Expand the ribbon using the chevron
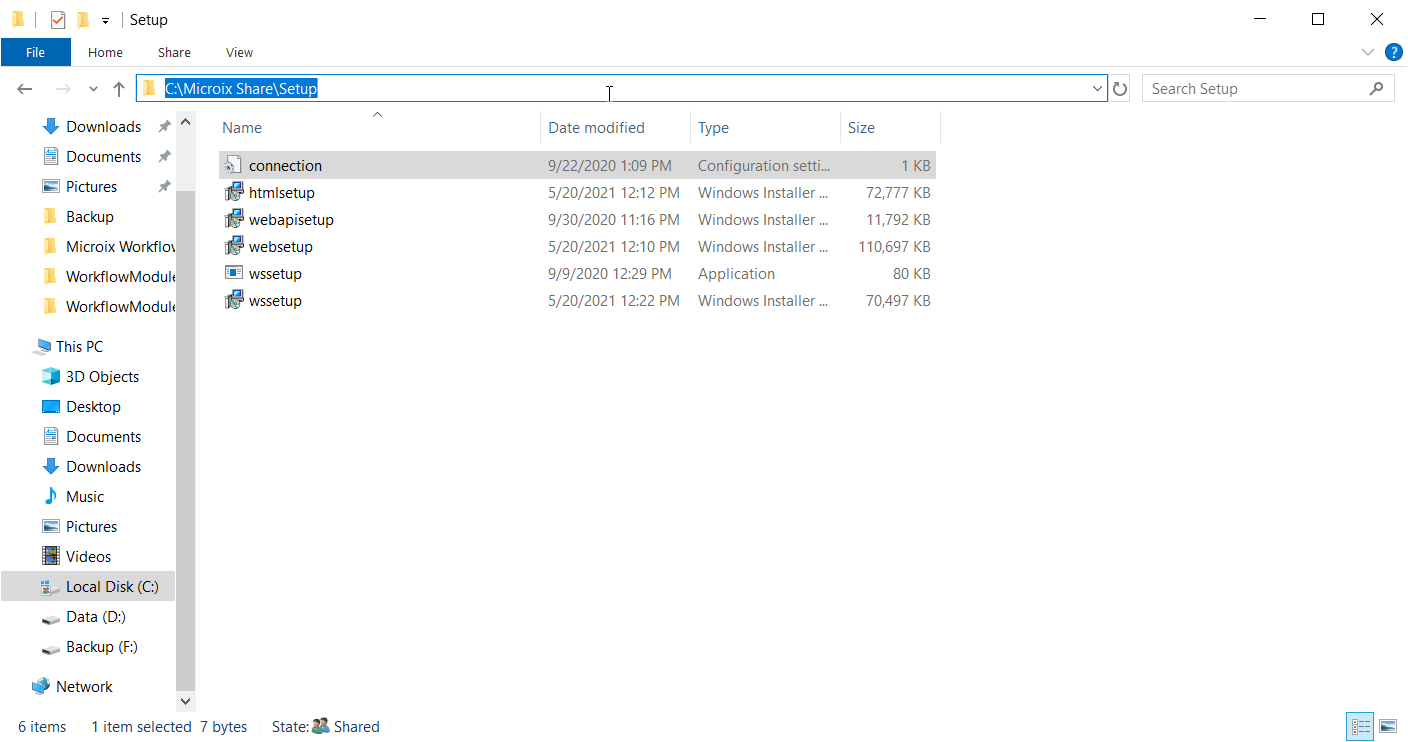 (1368, 52)
